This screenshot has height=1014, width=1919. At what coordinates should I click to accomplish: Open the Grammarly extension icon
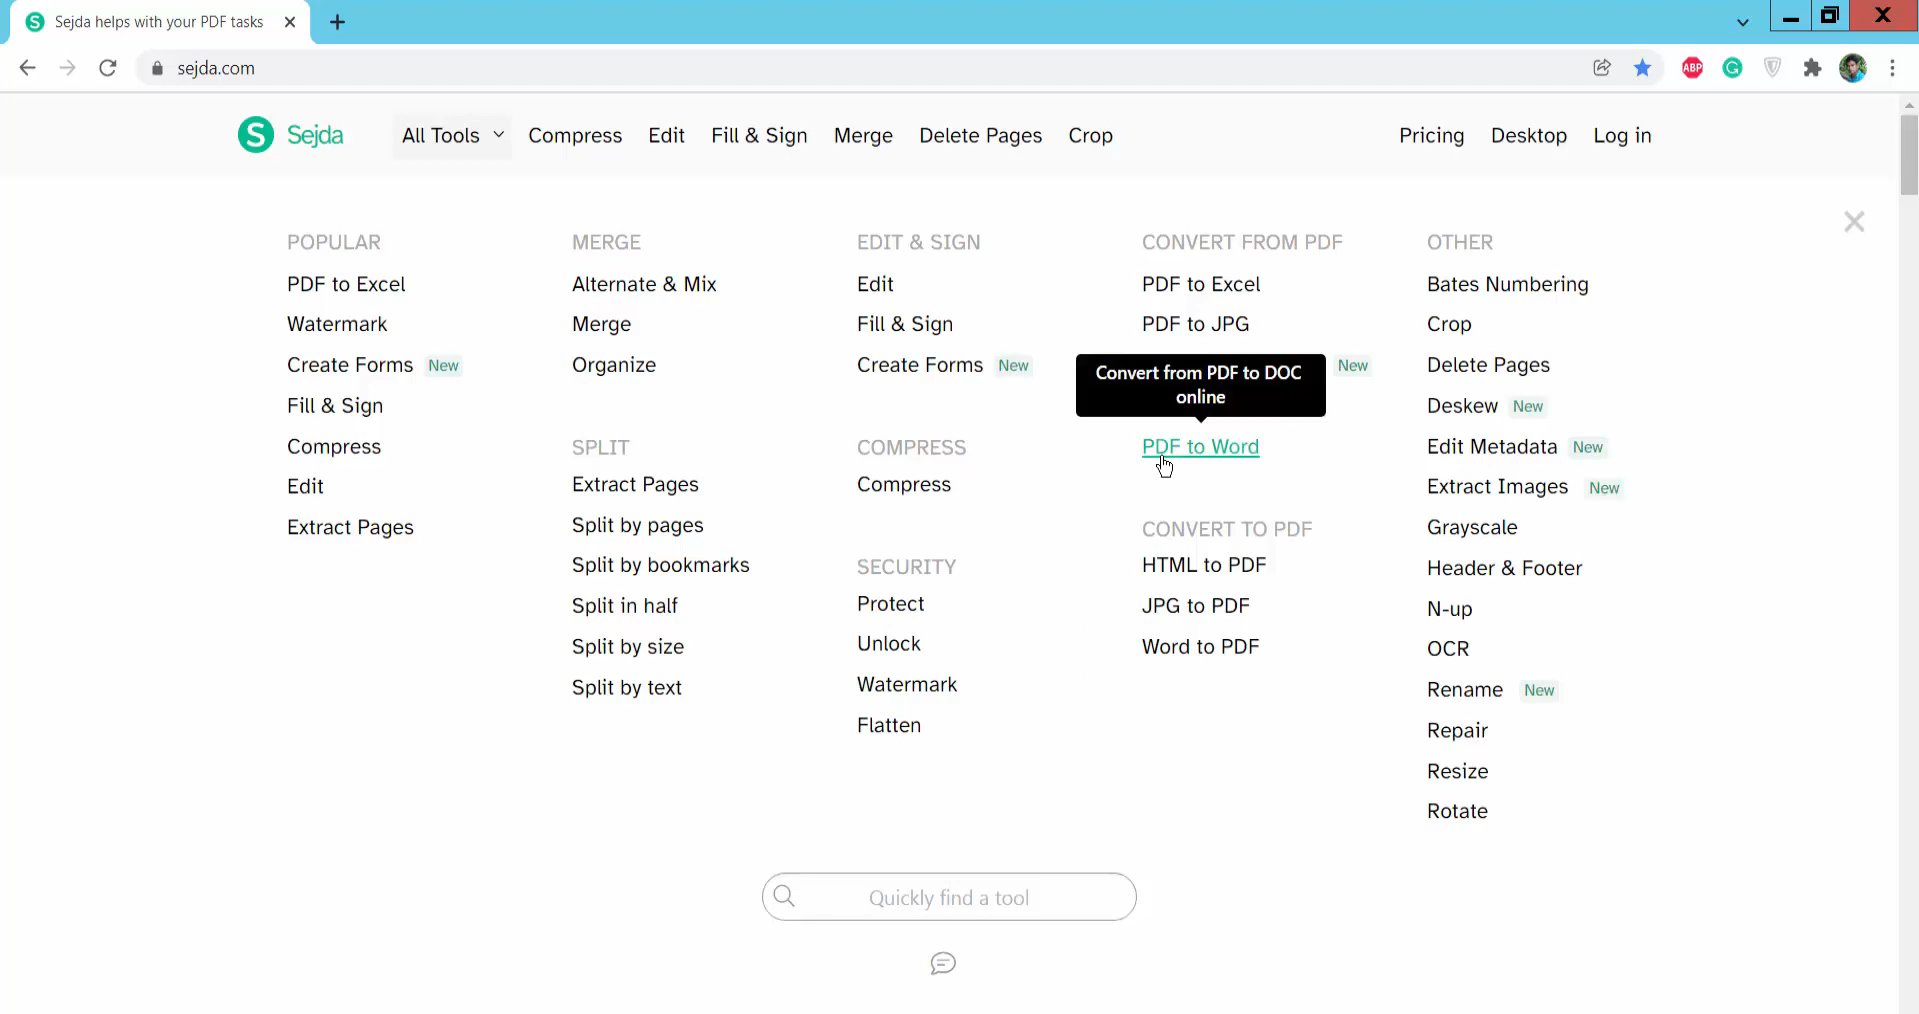tap(1733, 68)
